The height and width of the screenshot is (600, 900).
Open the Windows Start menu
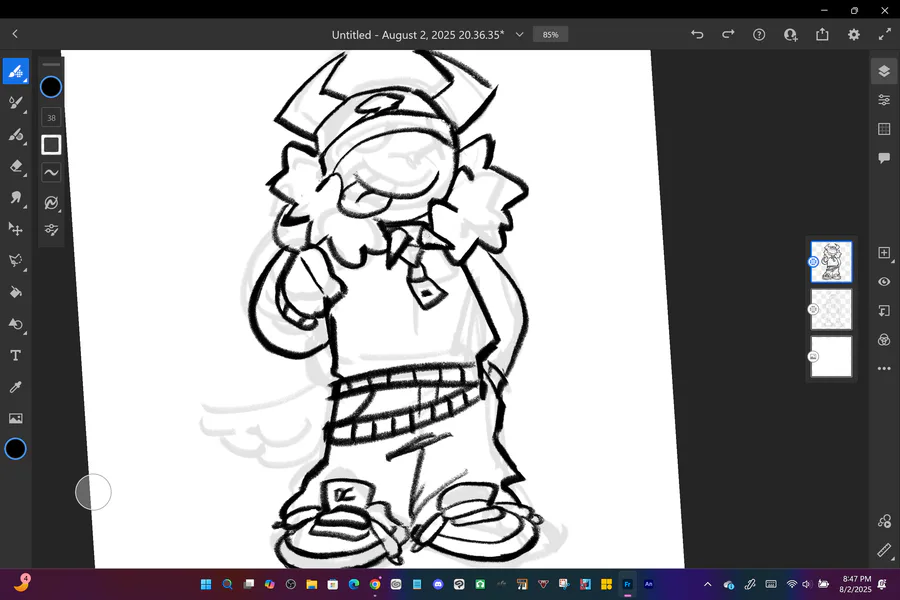206,584
